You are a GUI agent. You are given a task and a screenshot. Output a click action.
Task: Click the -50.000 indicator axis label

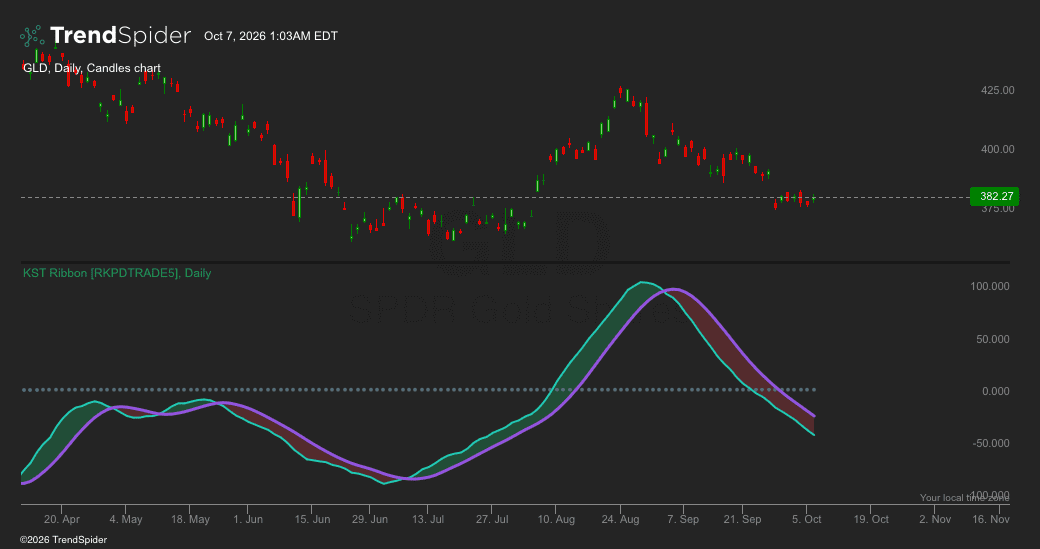[992, 443]
